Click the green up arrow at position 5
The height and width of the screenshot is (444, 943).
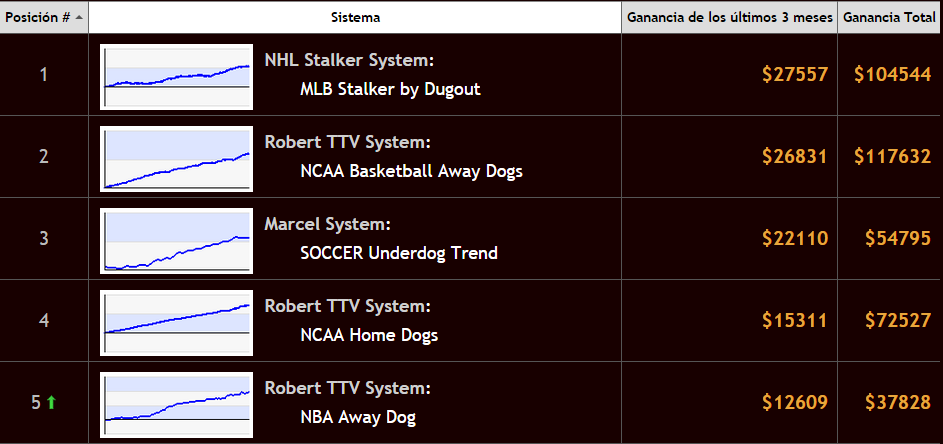[51, 402]
